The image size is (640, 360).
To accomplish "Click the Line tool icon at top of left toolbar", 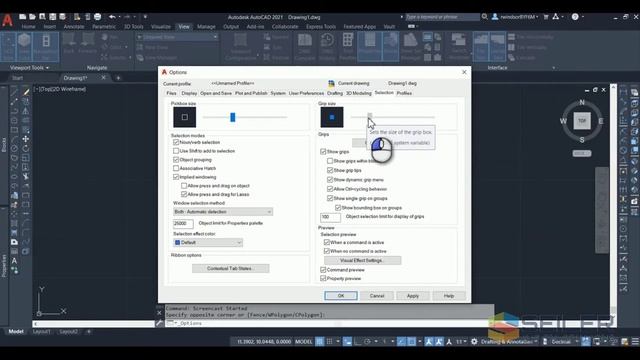I will pyautogui.click(x=14, y=92).
